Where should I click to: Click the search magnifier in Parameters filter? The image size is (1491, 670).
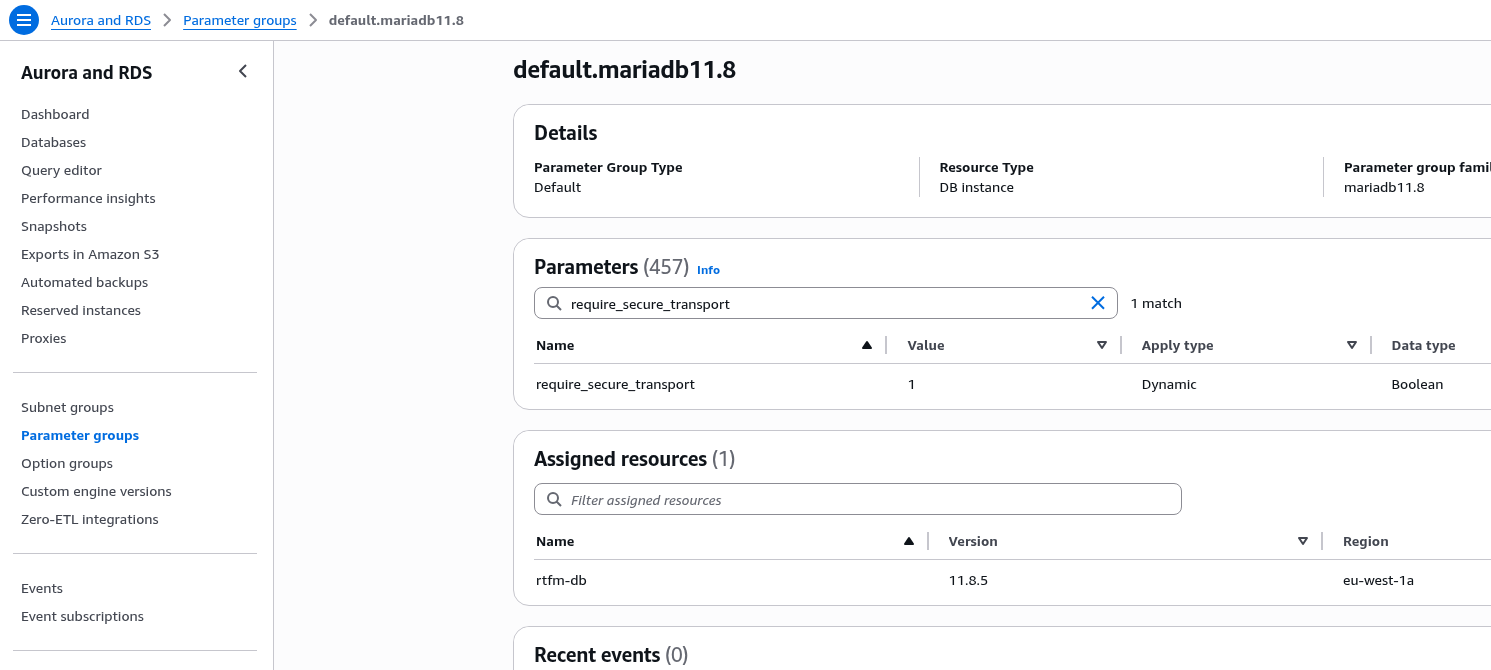pyautogui.click(x=554, y=303)
